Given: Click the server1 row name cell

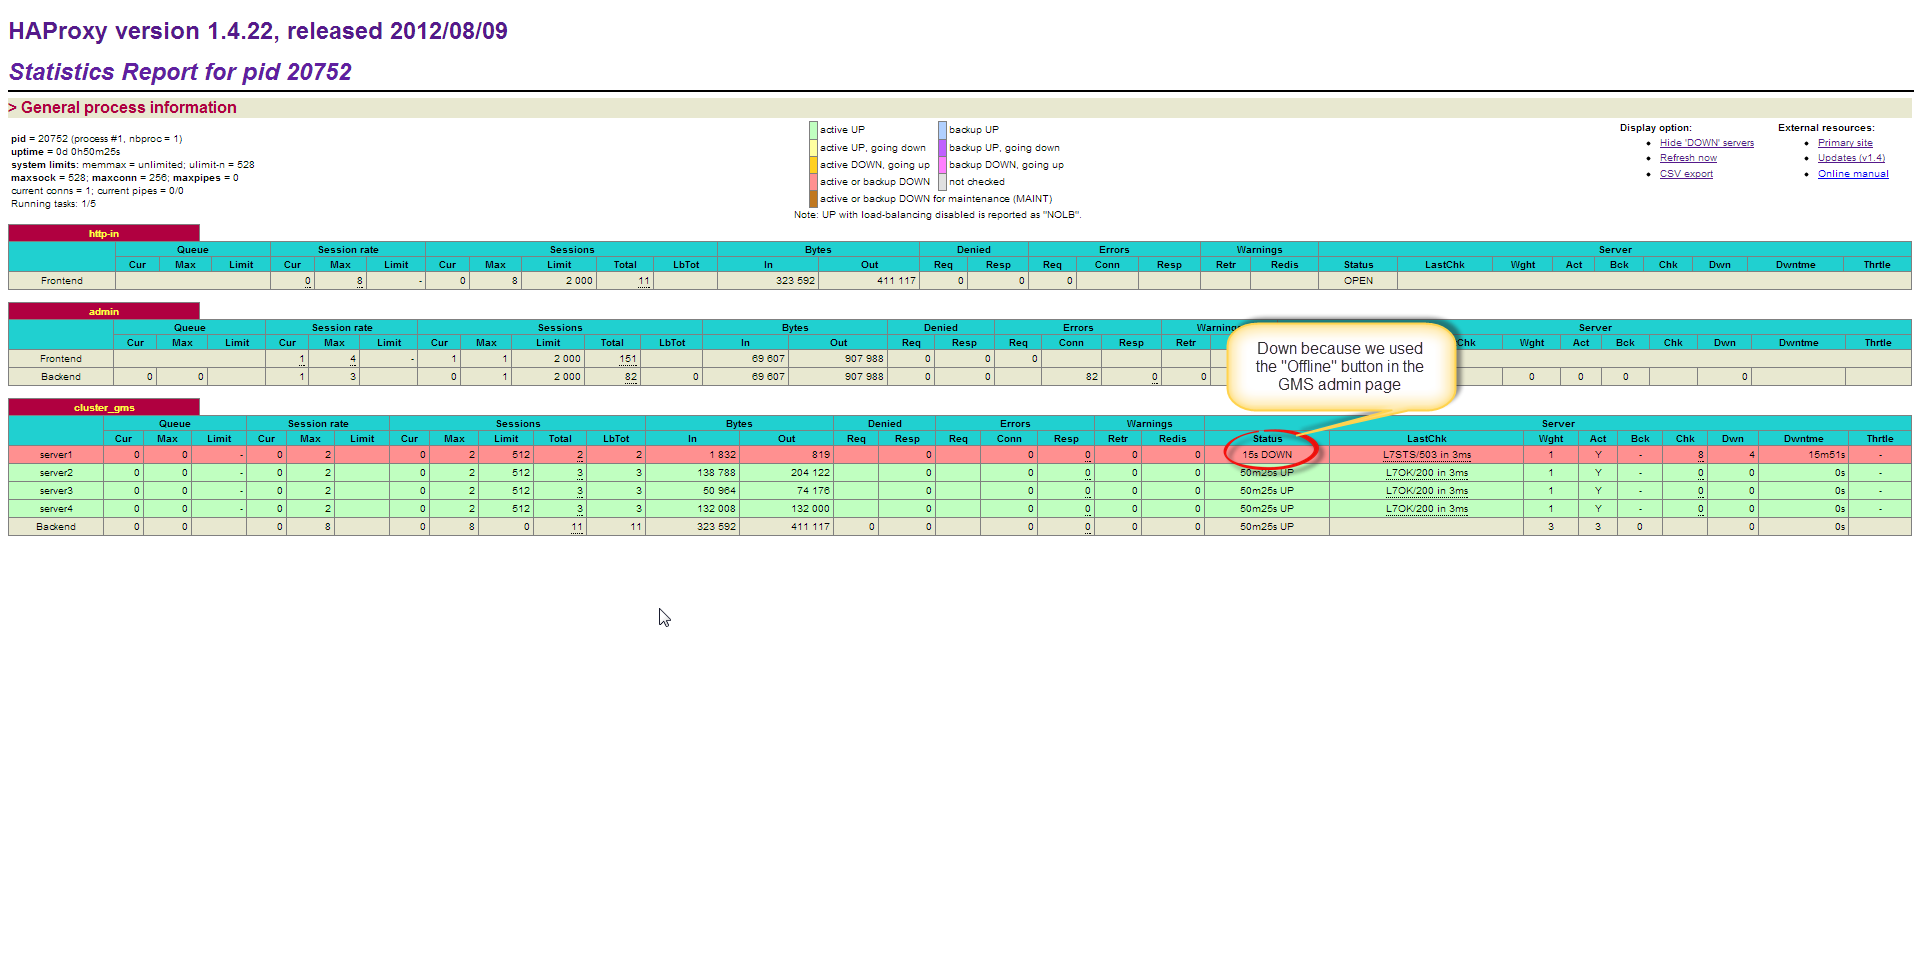Looking at the screenshot, I should (x=56, y=455).
